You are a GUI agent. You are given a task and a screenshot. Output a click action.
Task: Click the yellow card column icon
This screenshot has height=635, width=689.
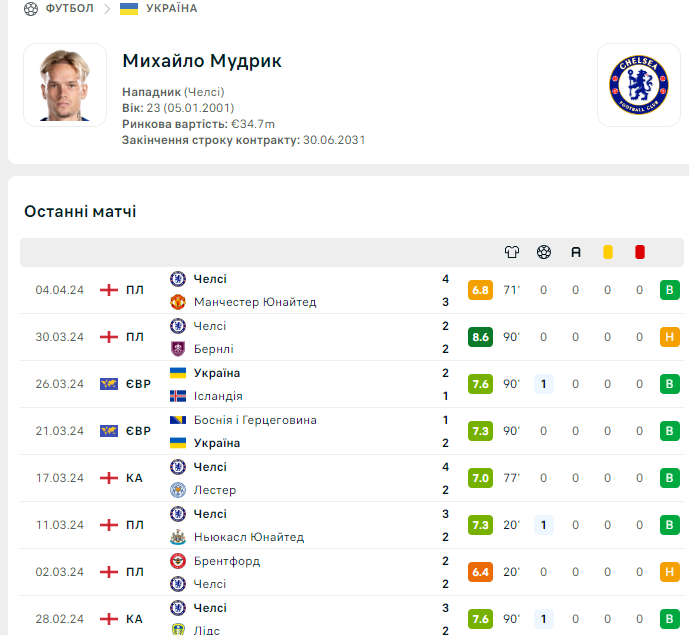pos(608,252)
